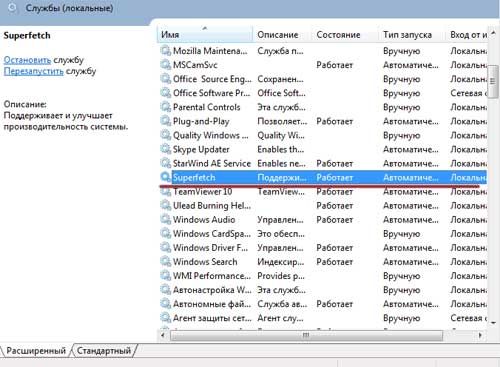Click Работает status in the MSCamSvc row

[335, 65]
